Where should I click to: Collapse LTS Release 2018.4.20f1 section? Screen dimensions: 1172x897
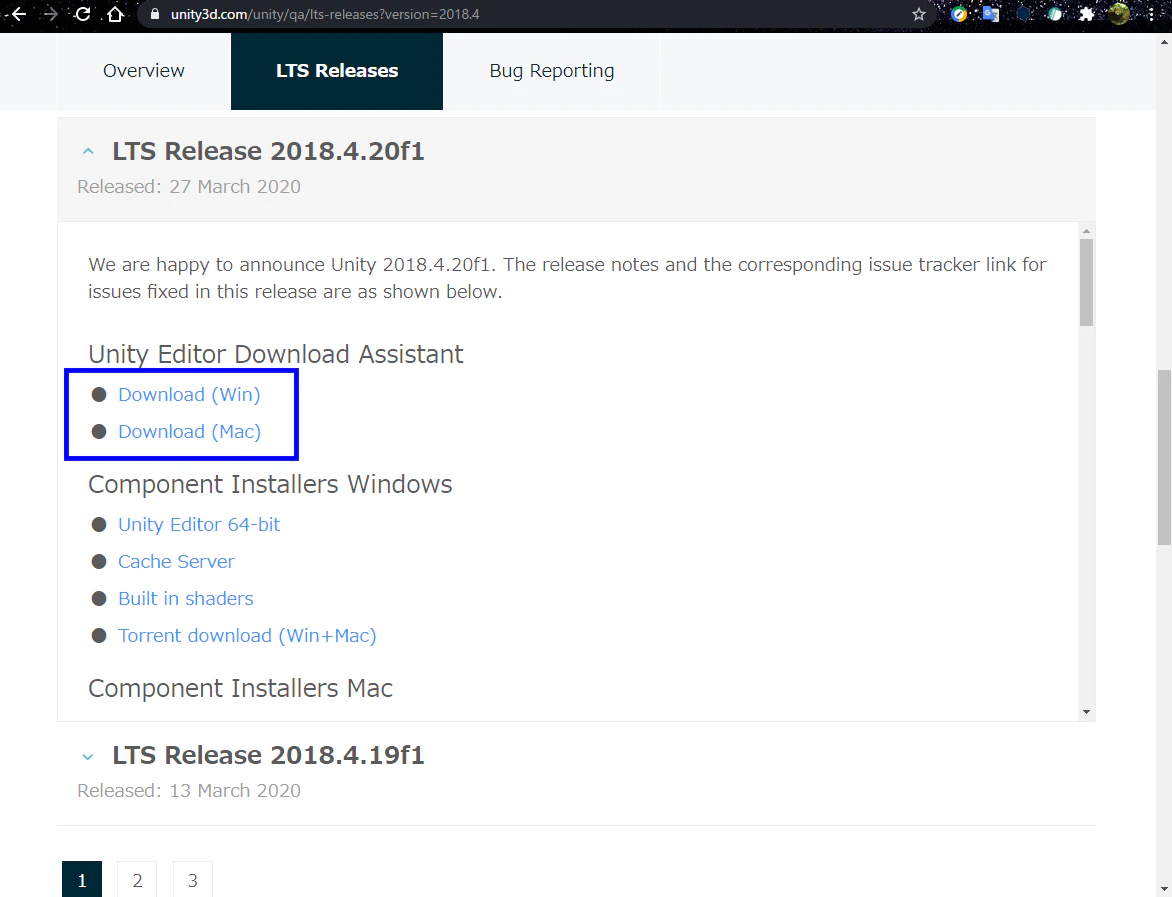87,151
